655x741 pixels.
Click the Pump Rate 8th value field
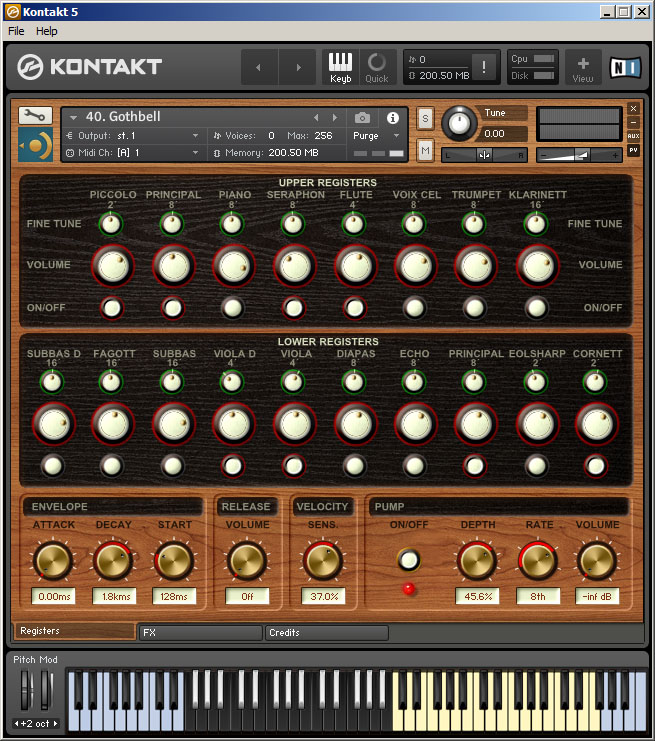click(538, 596)
